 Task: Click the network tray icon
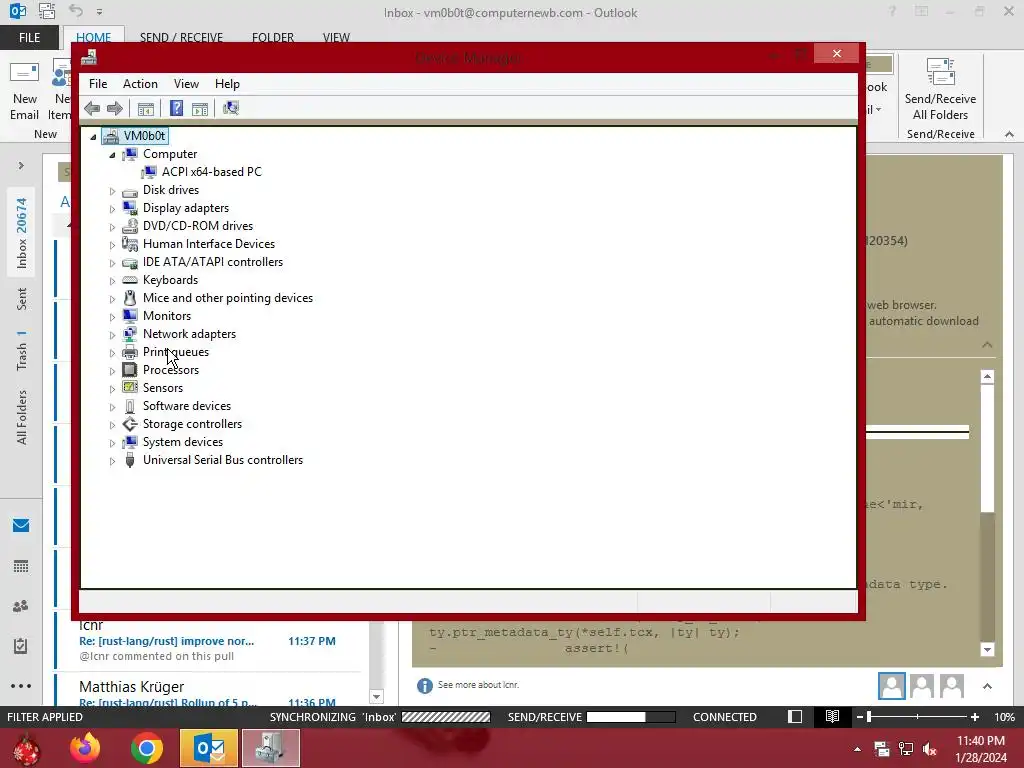906,749
